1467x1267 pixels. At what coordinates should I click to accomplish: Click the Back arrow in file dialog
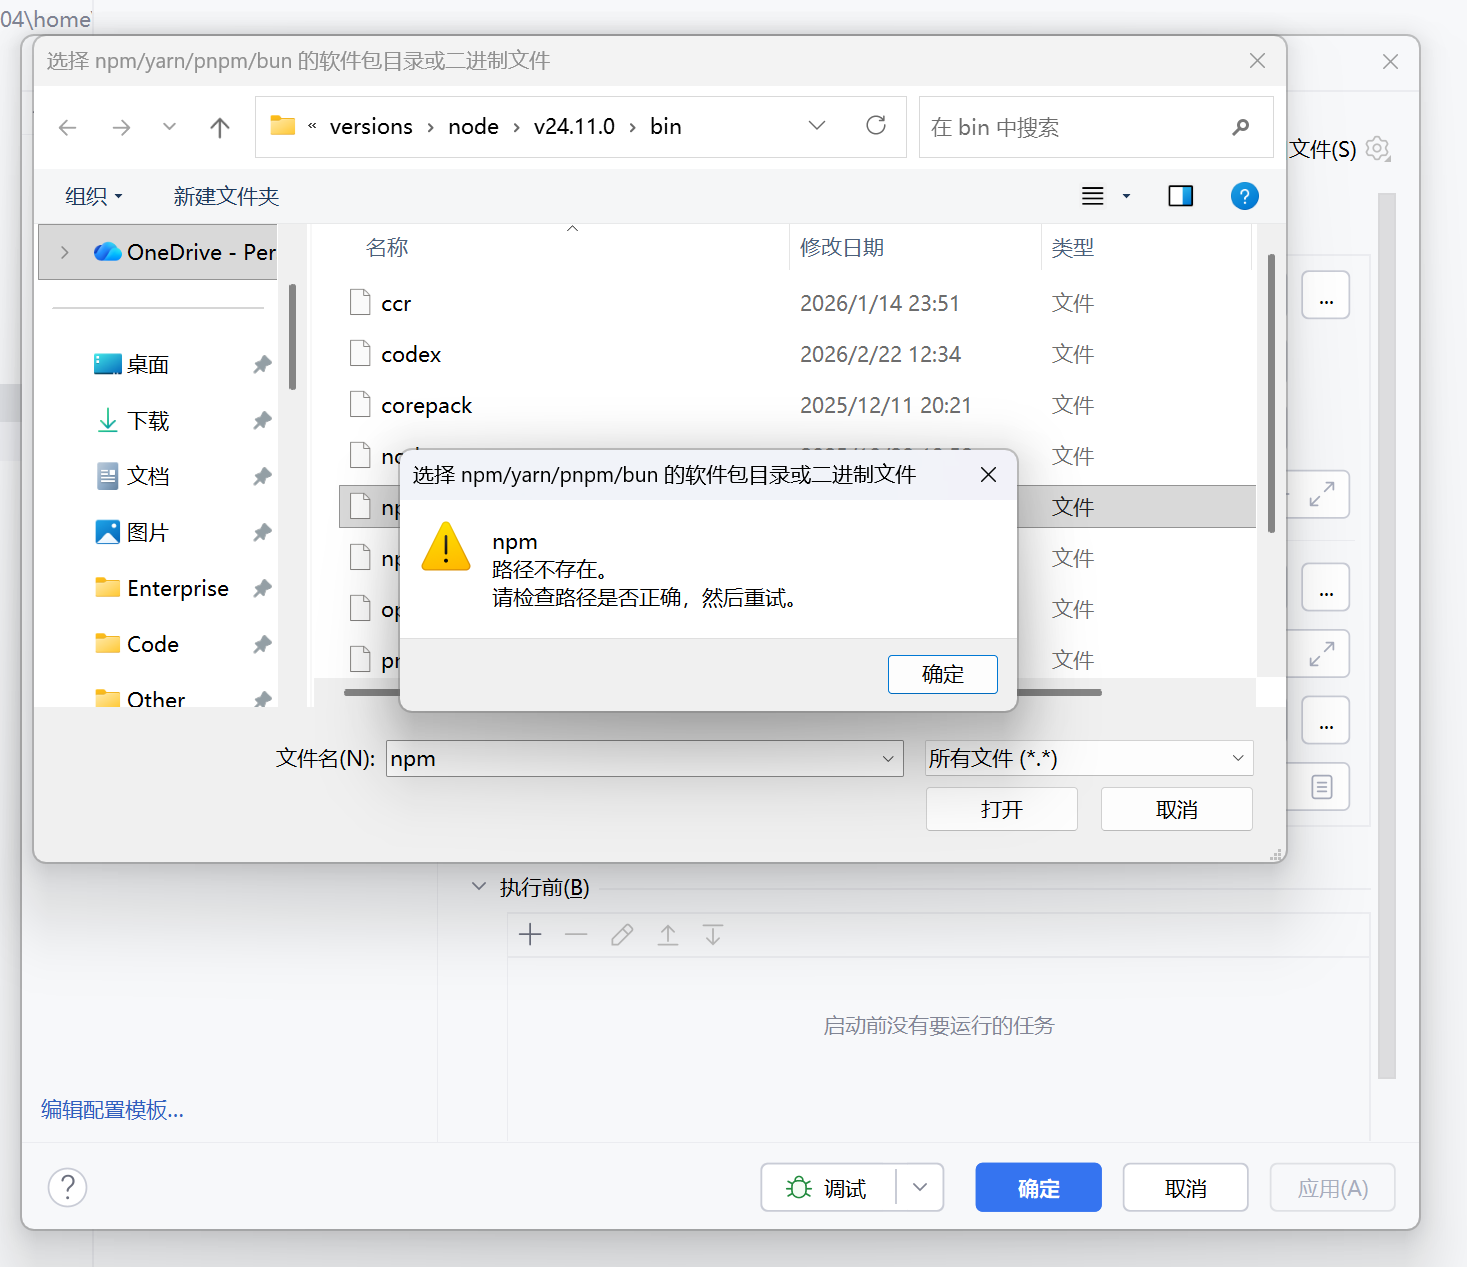(x=68, y=127)
